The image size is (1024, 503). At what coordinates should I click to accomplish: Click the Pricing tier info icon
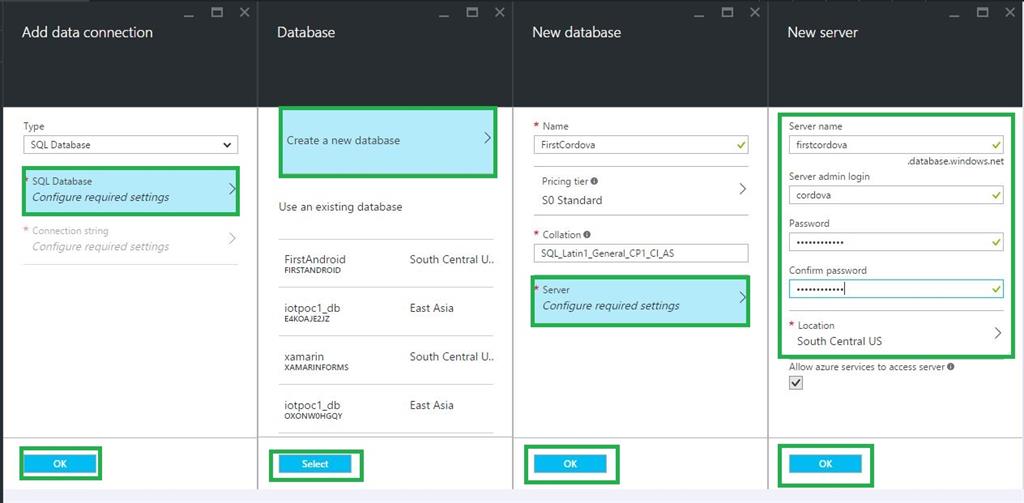tap(594, 181)
